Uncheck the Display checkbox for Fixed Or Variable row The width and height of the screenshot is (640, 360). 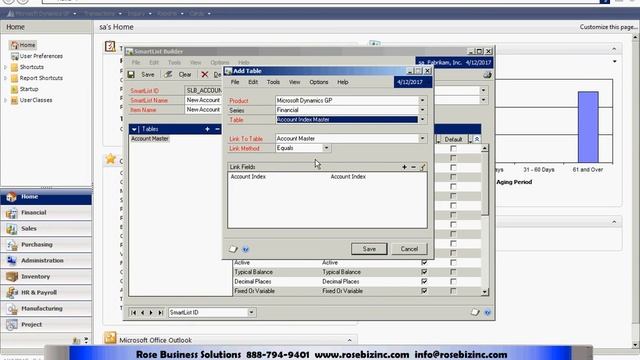coord(424,291)
